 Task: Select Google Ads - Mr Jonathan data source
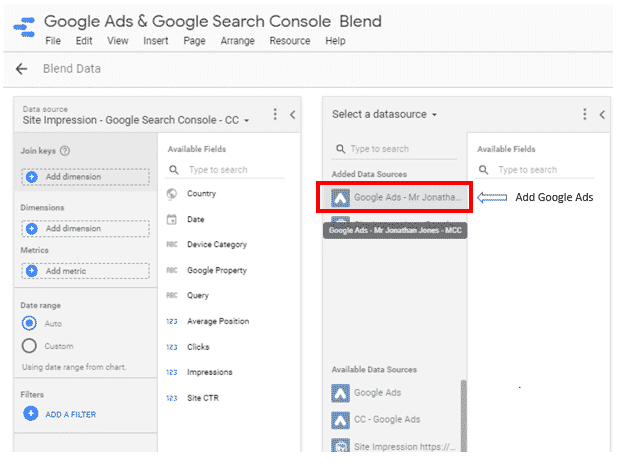tap(394, 197)
